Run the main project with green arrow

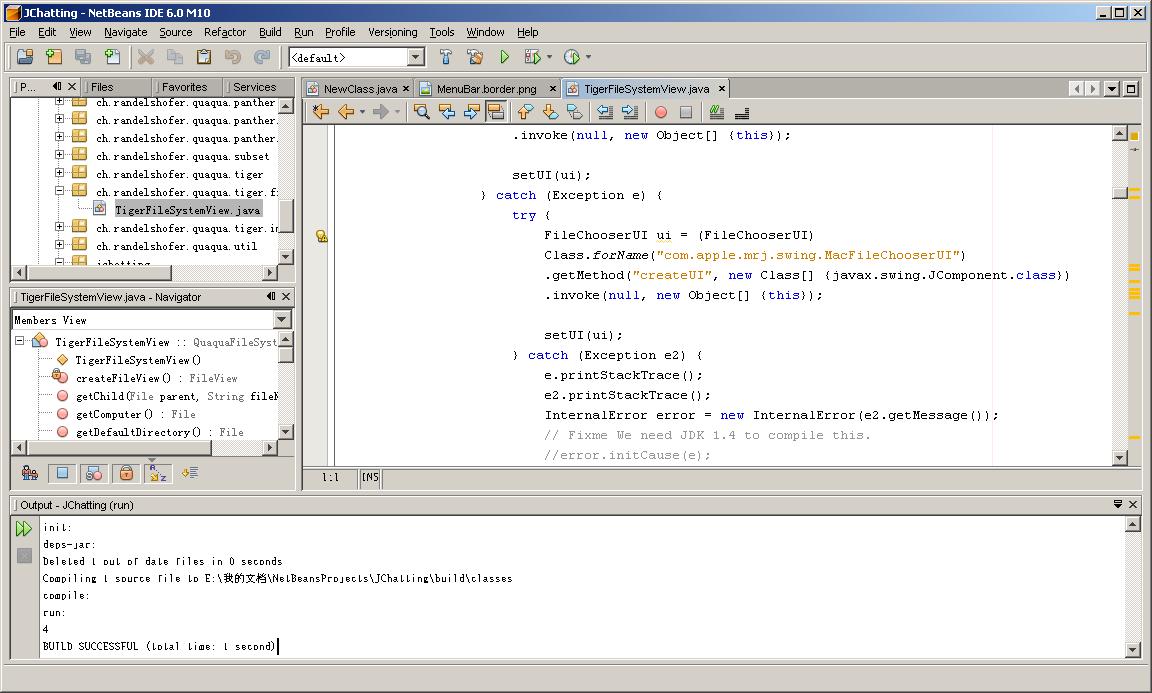505,57
